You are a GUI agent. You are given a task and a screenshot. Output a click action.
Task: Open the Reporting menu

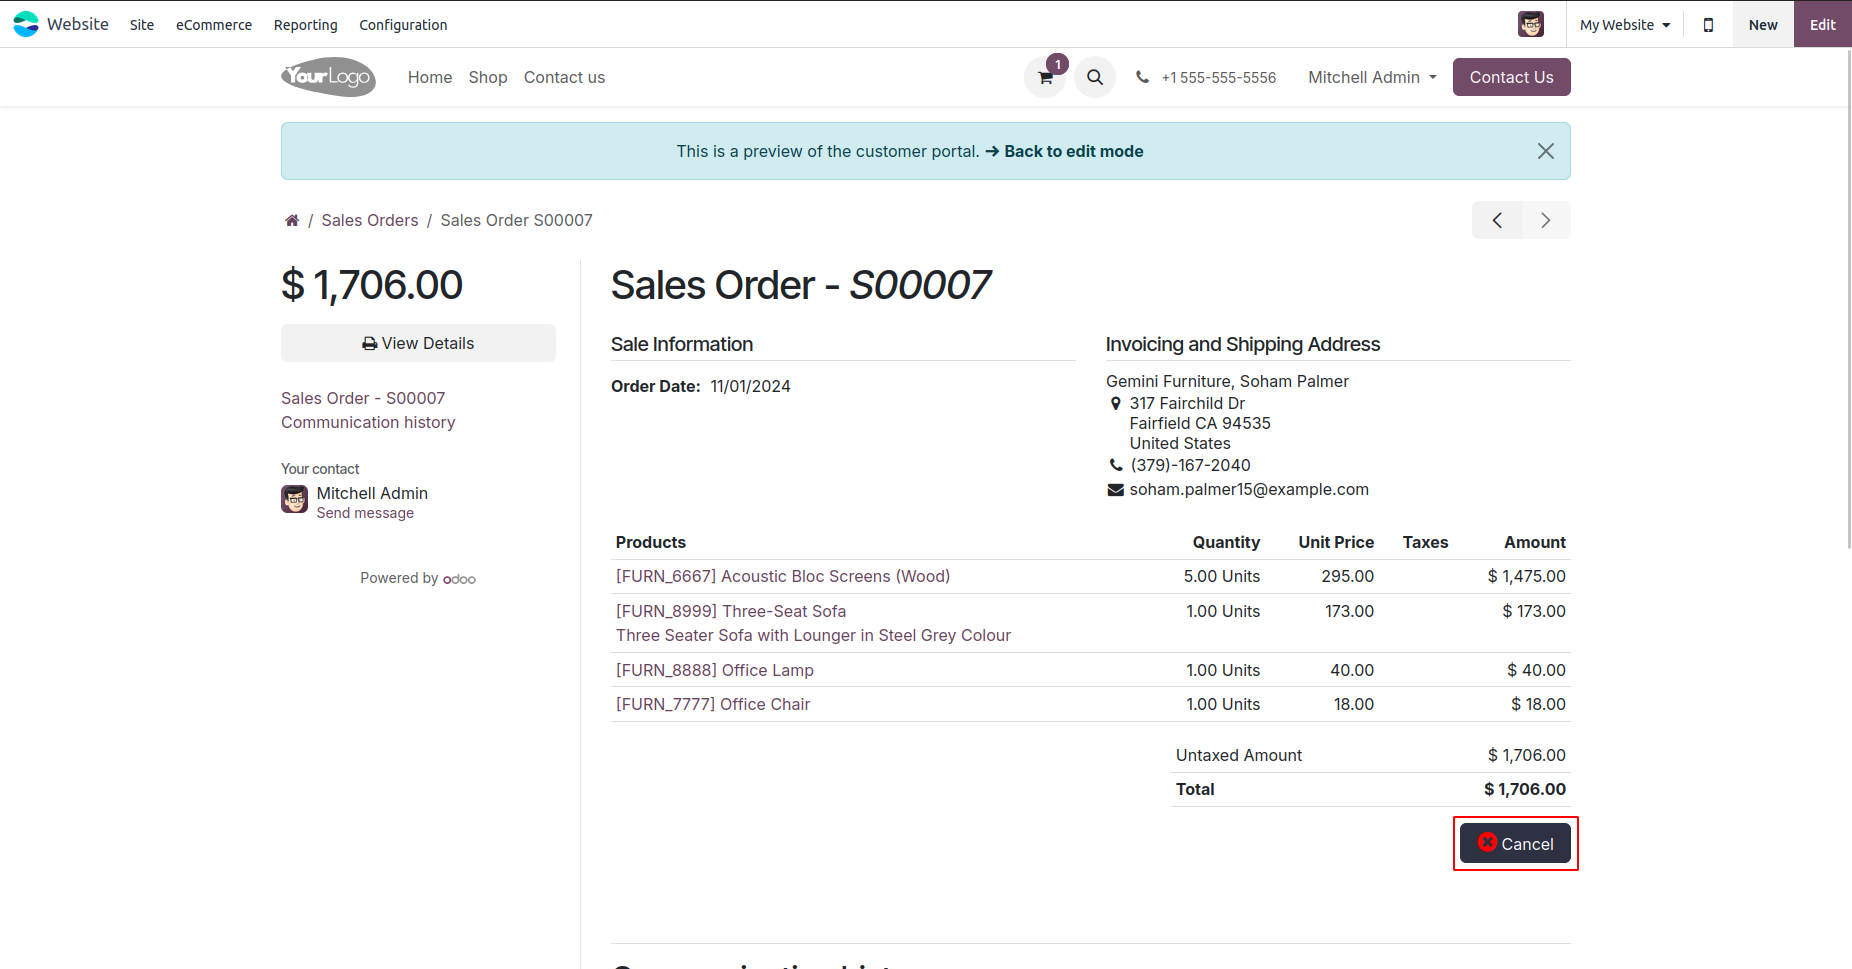click(x=306, y=25)
